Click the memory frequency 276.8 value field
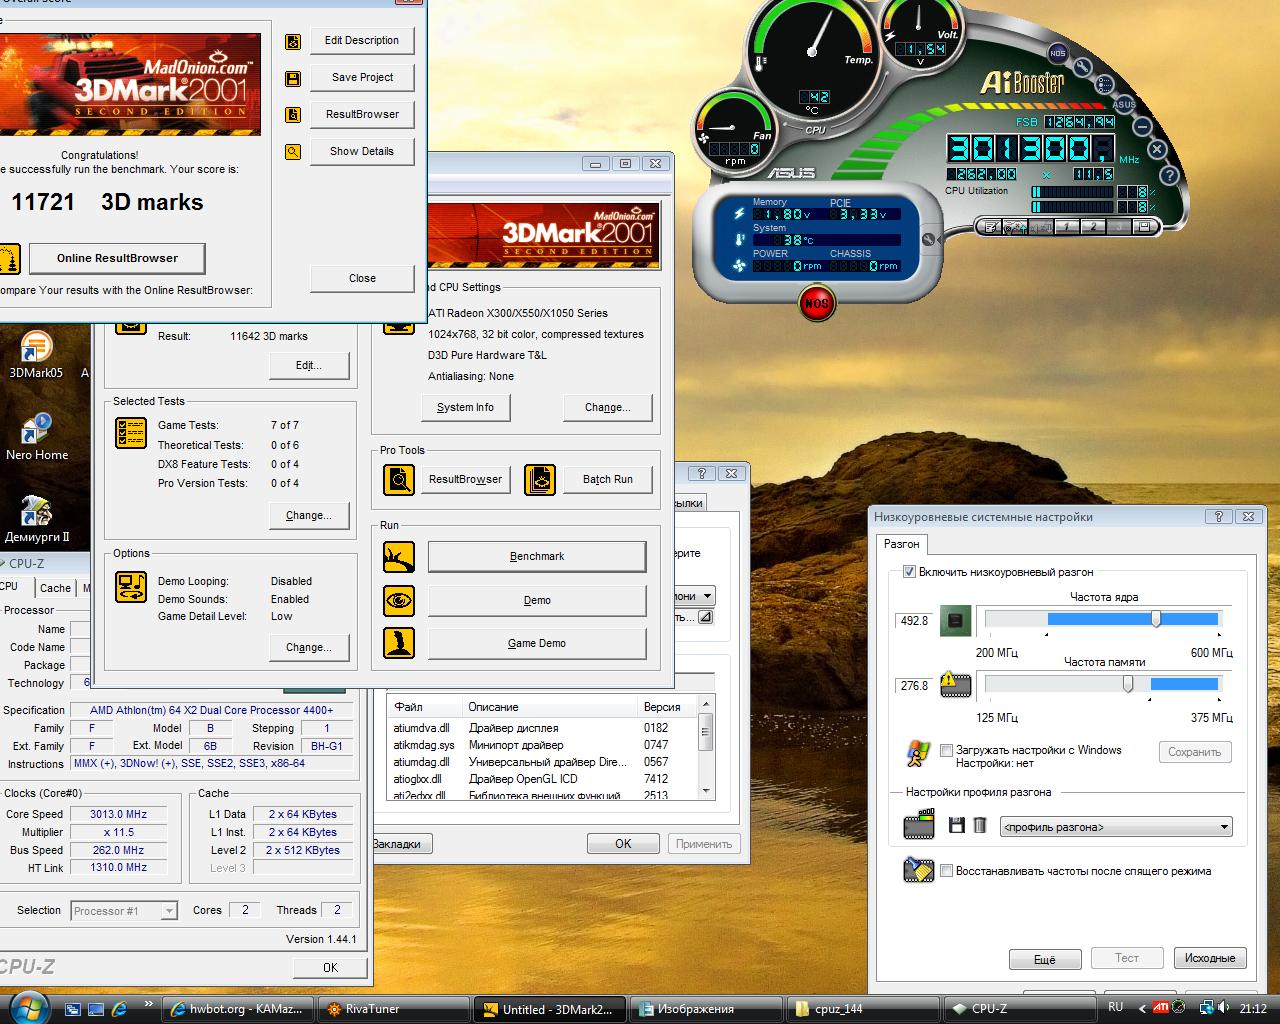Image resolution: width=1280 pixels, height=1024 pixels. pyautogui.click(x=914, y=686)
